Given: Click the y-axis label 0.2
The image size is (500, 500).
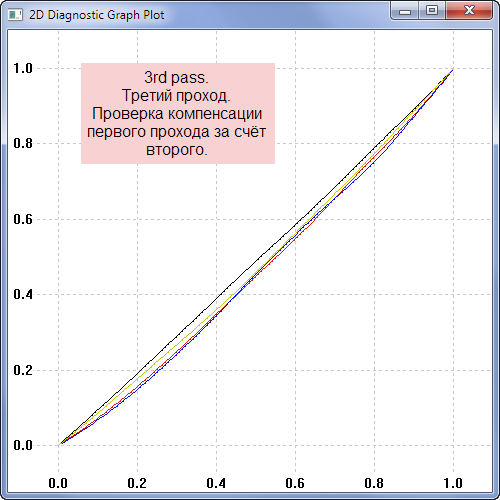Looking at the screenshot, I should click(x=23, y=370).
